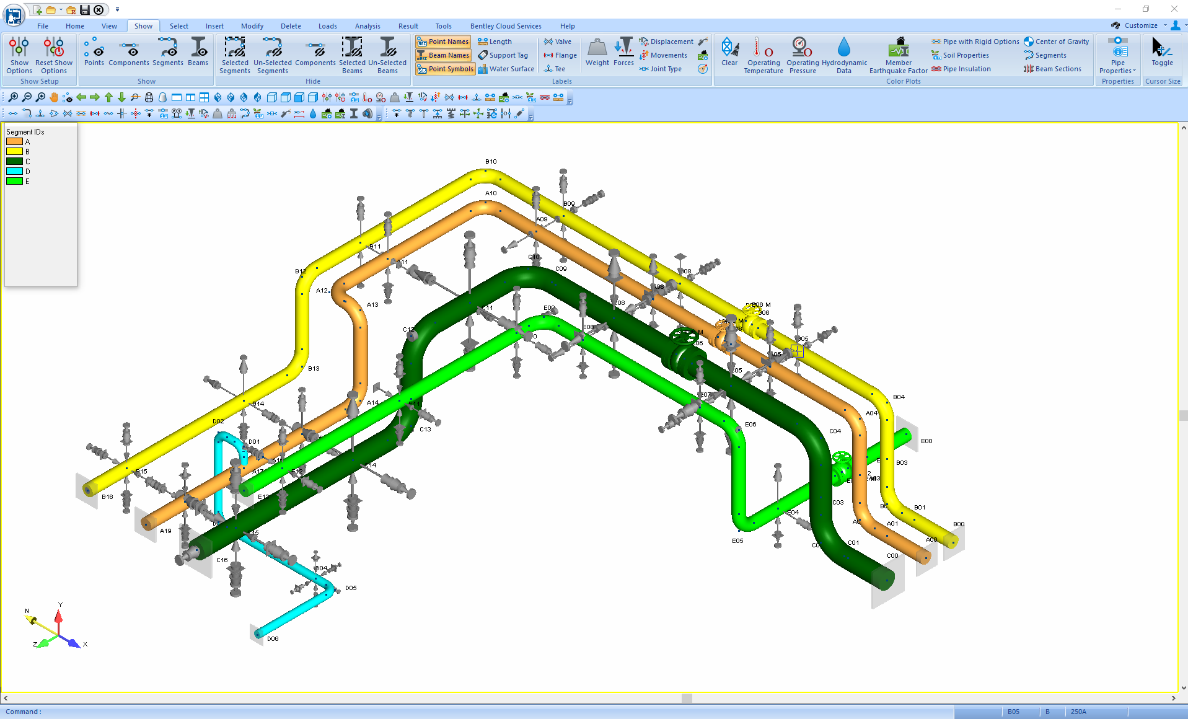Image resolution: width=1188 pixels, height=719 pixels.
Task: Click cyan Segment D swatch
Action: tap(14, 171)
